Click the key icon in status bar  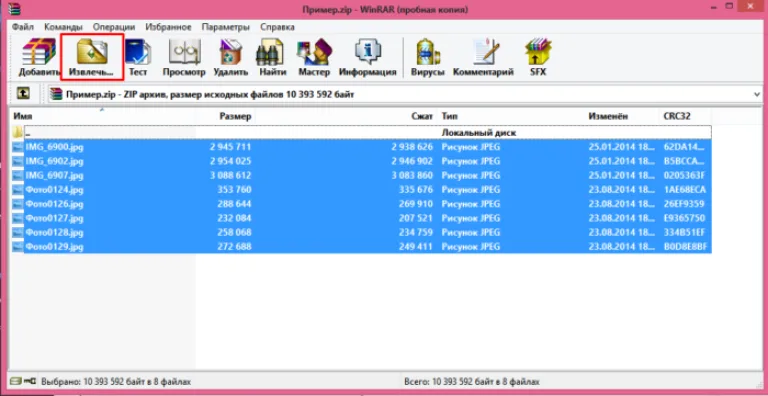click(x=30, y=381)
